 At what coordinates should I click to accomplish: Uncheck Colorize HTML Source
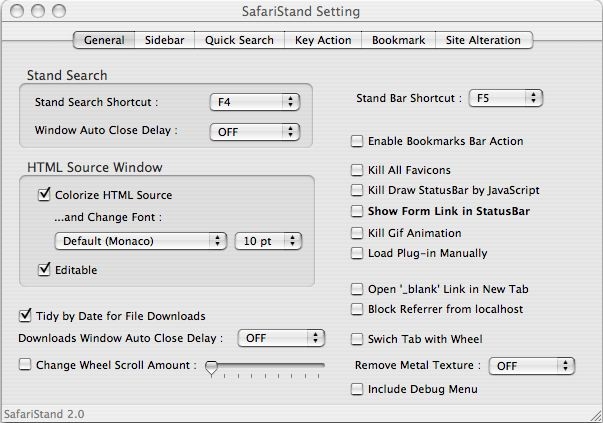coord(44,194)
